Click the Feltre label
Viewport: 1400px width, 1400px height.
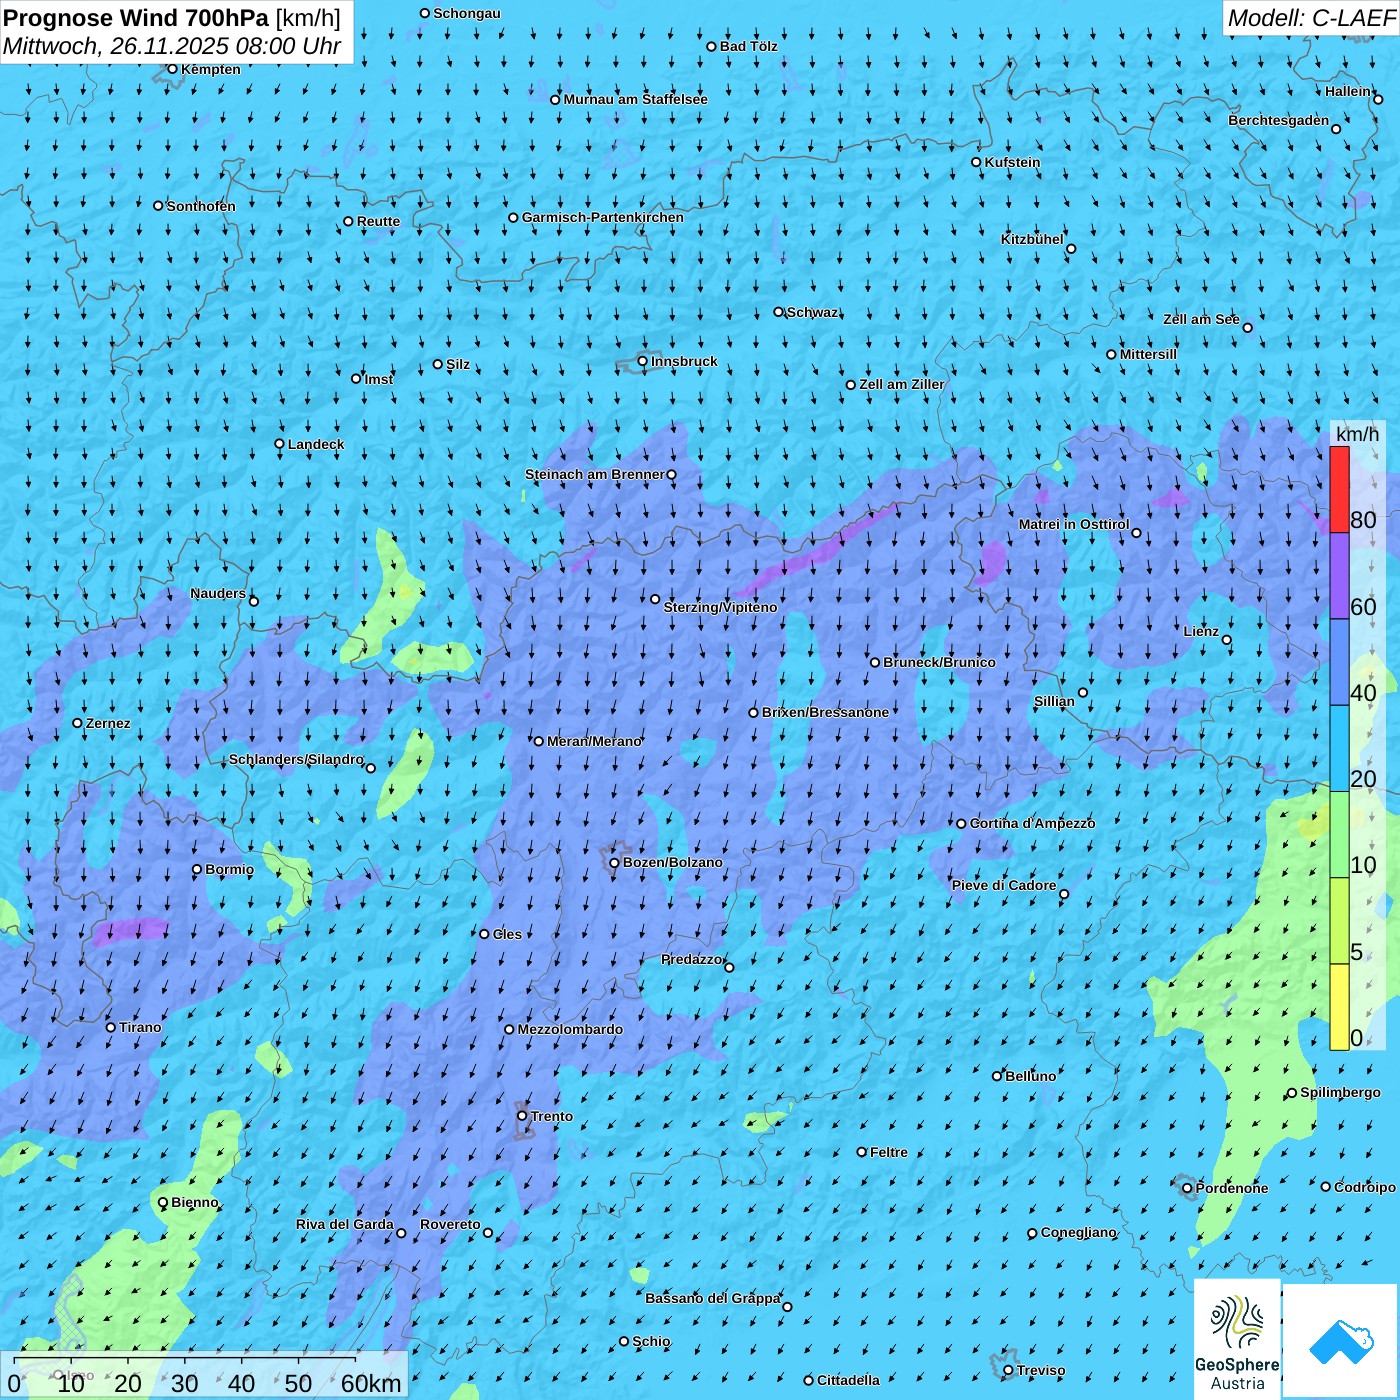[889, 1152]
